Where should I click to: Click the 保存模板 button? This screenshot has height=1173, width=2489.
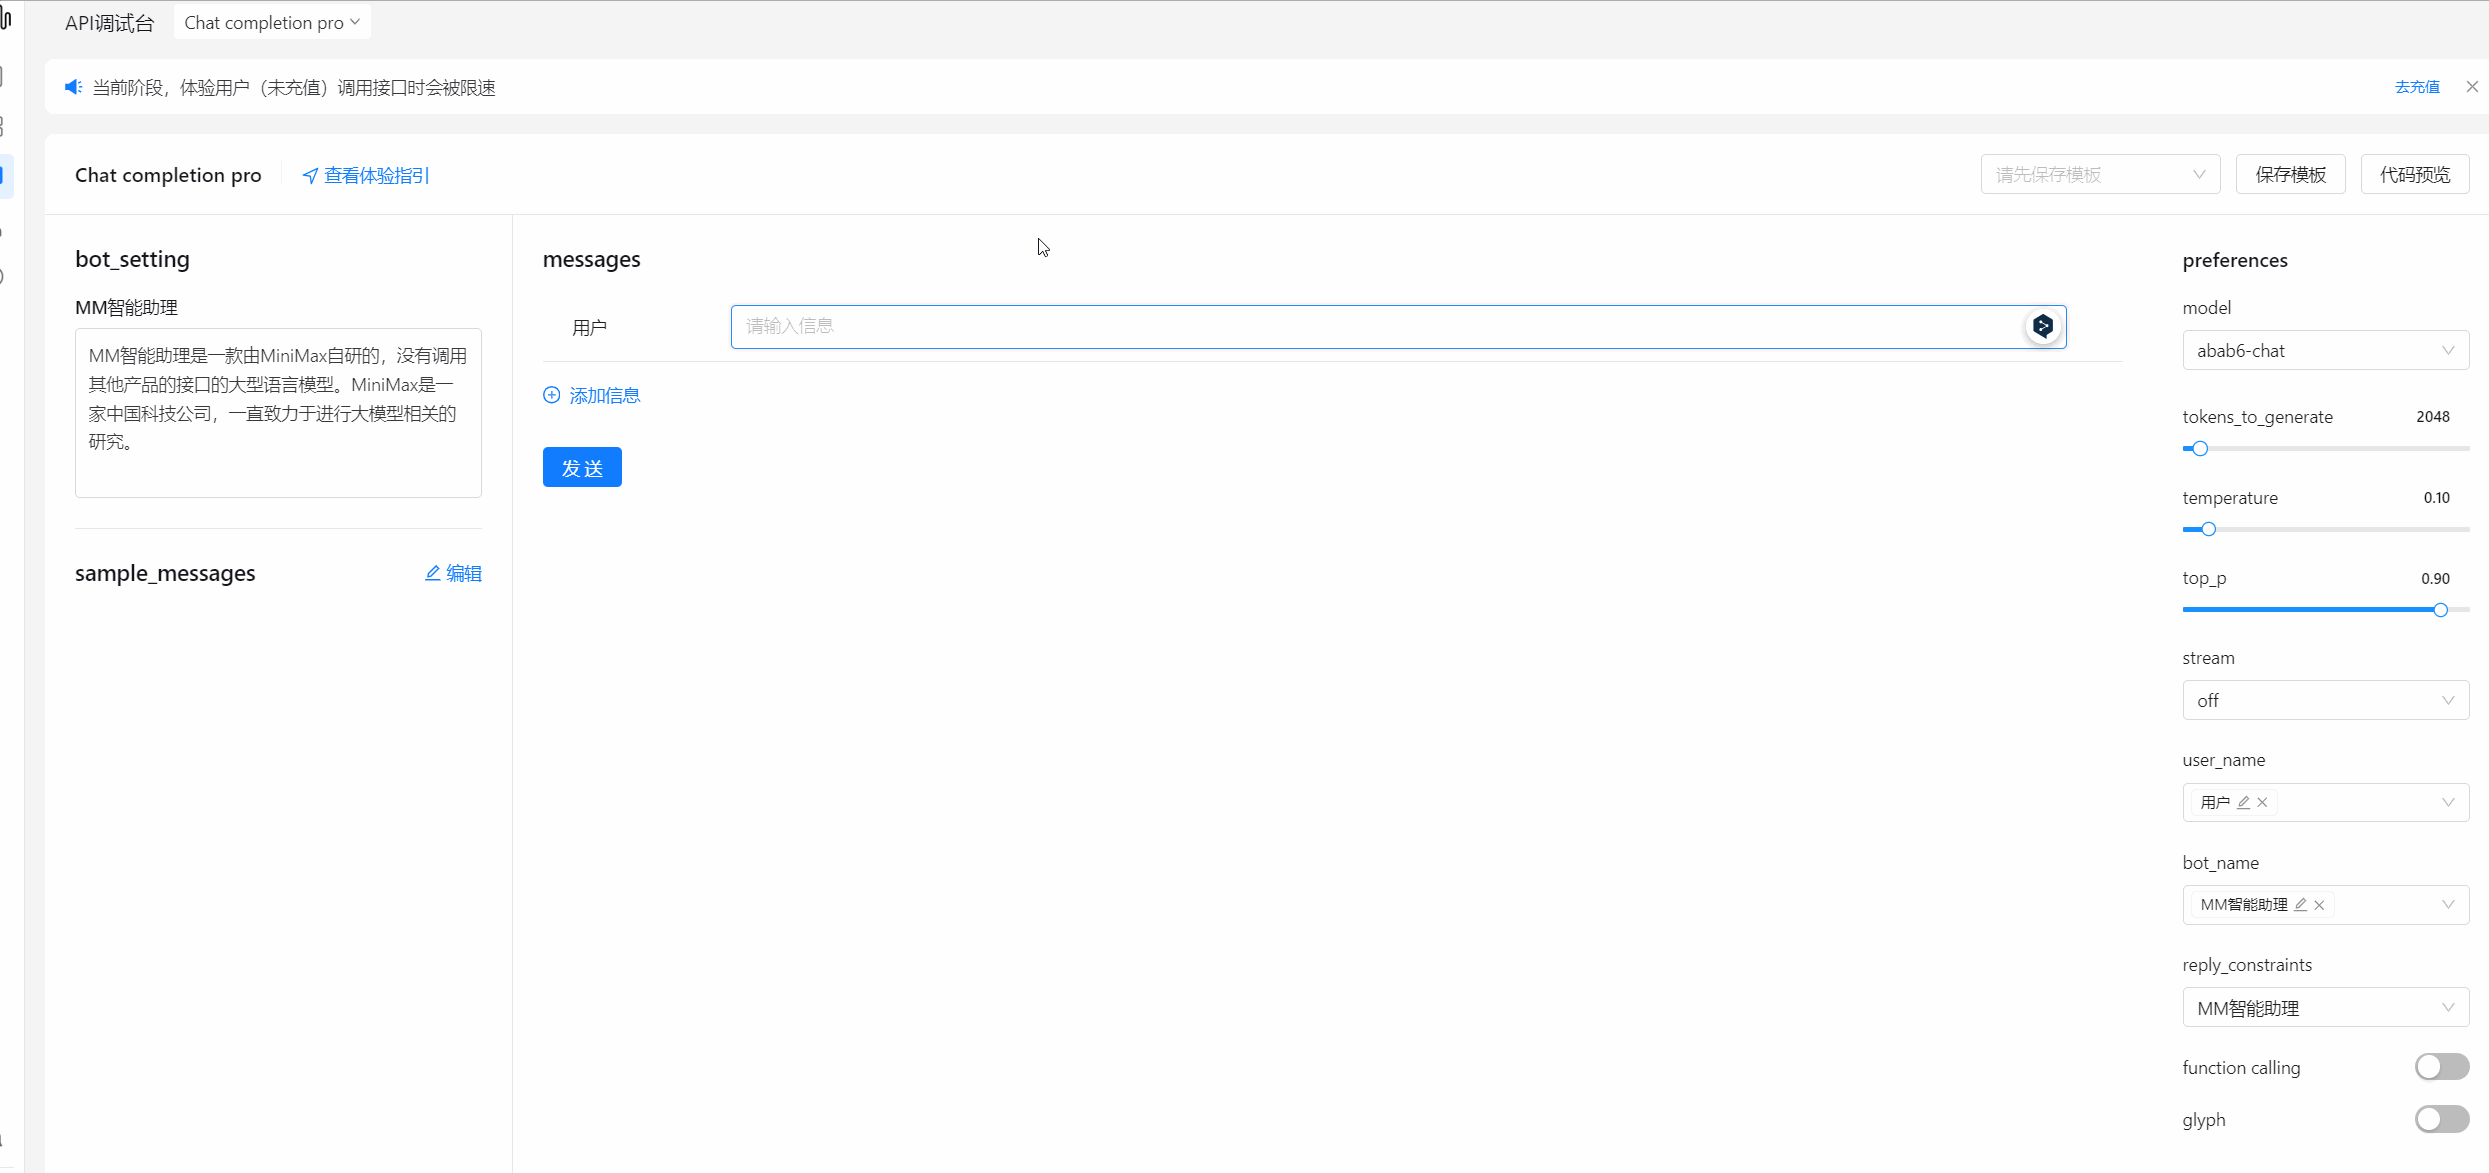pos(2290,174)
